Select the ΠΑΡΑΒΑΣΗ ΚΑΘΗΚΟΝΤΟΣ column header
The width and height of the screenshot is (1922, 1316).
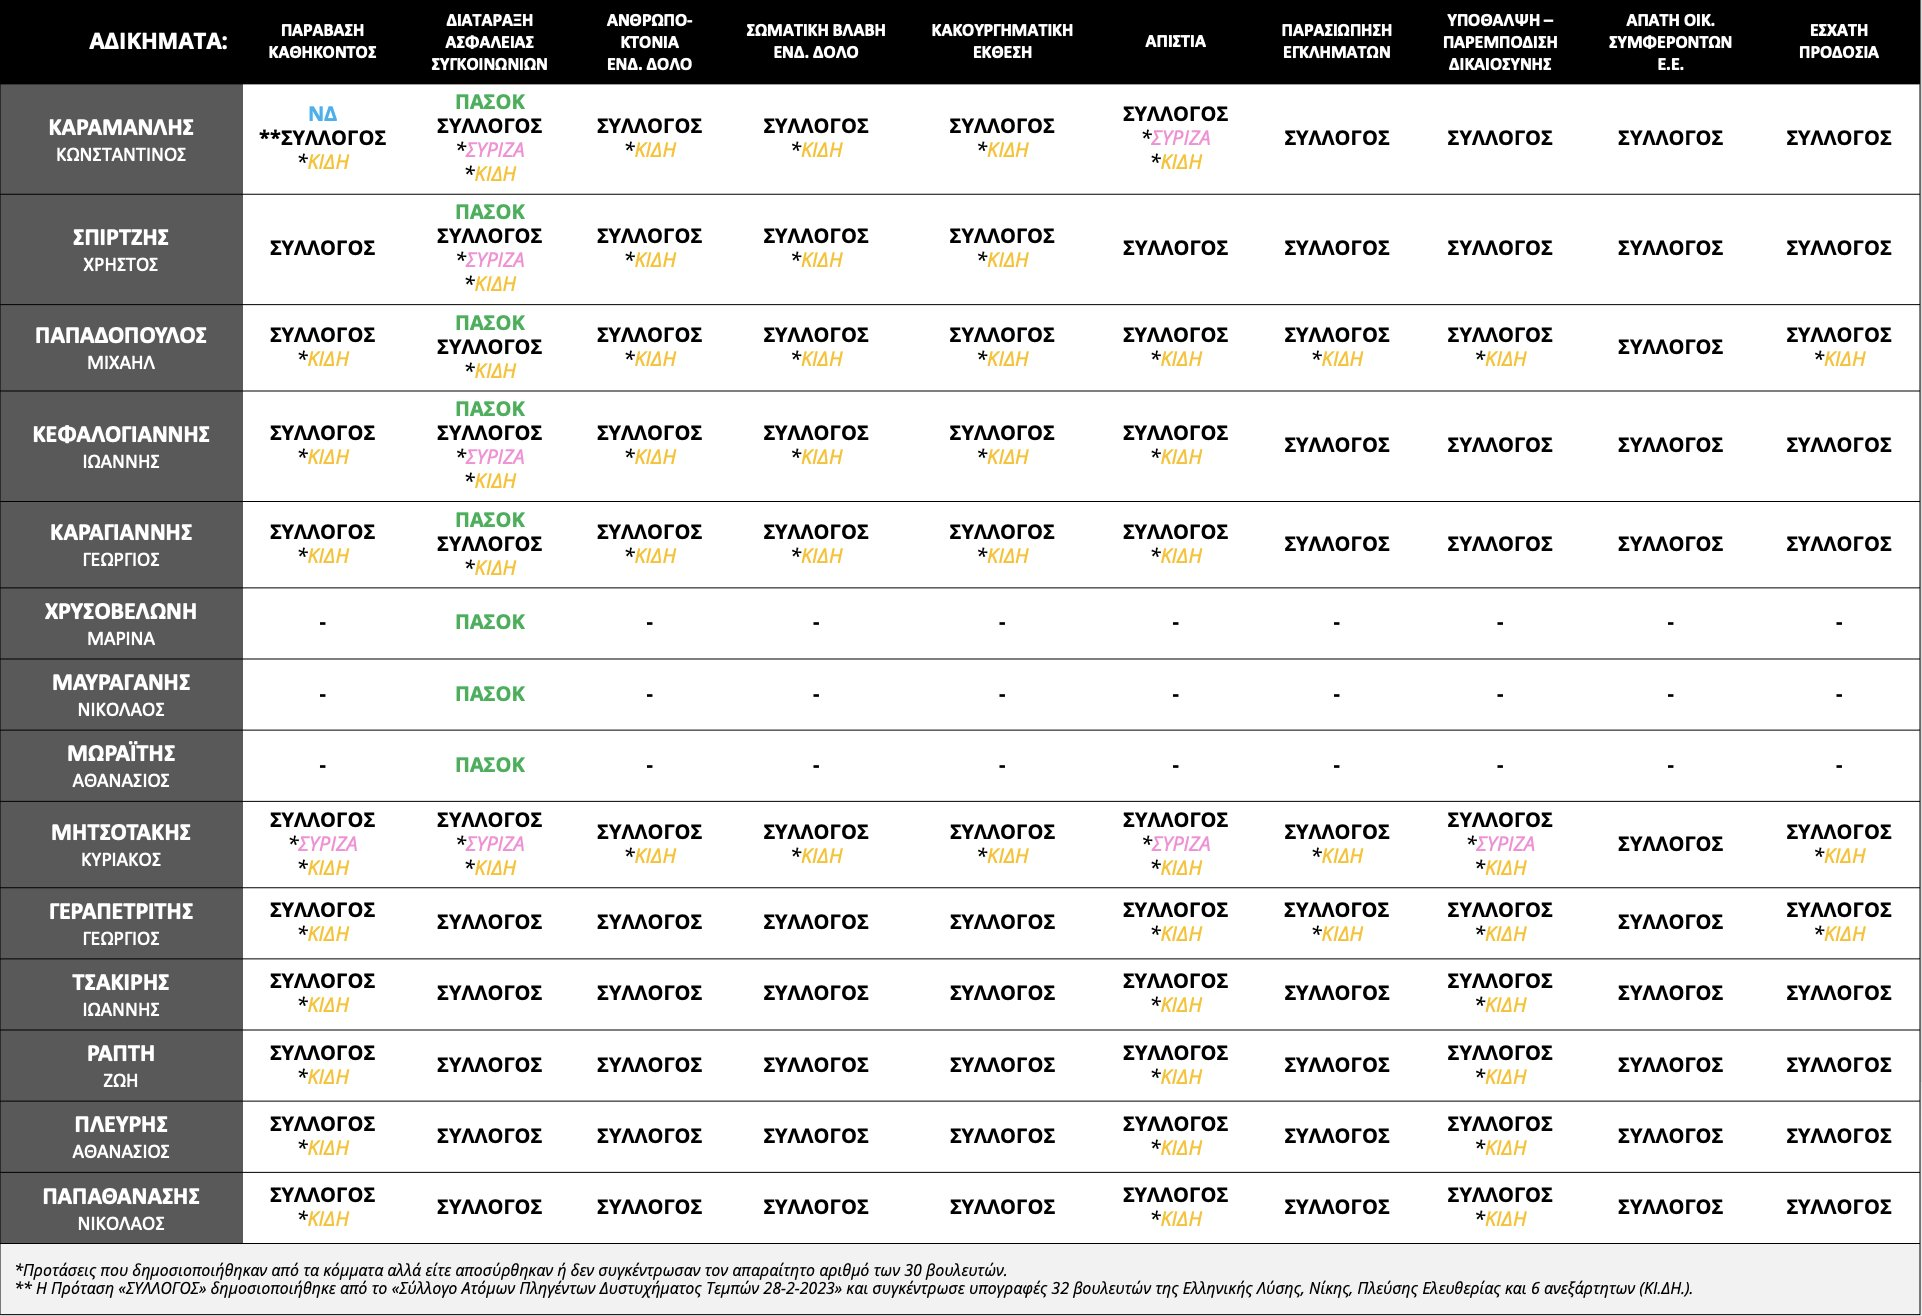(x=322, y=41)
